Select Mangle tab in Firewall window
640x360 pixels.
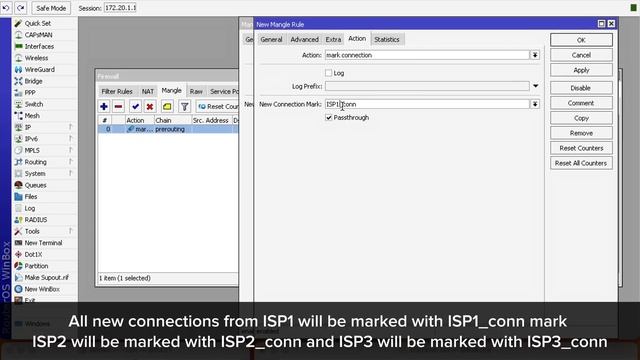pos(171,91)
